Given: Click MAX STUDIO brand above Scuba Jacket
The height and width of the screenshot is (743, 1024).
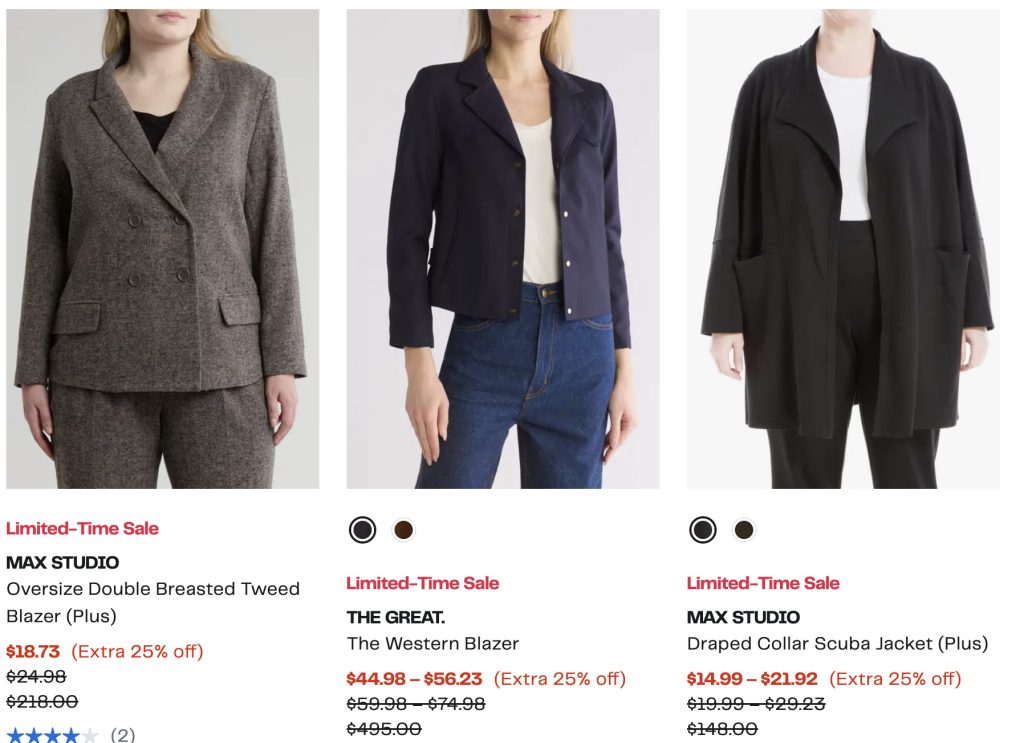Looking at the screenshot, I should [743, 617].
